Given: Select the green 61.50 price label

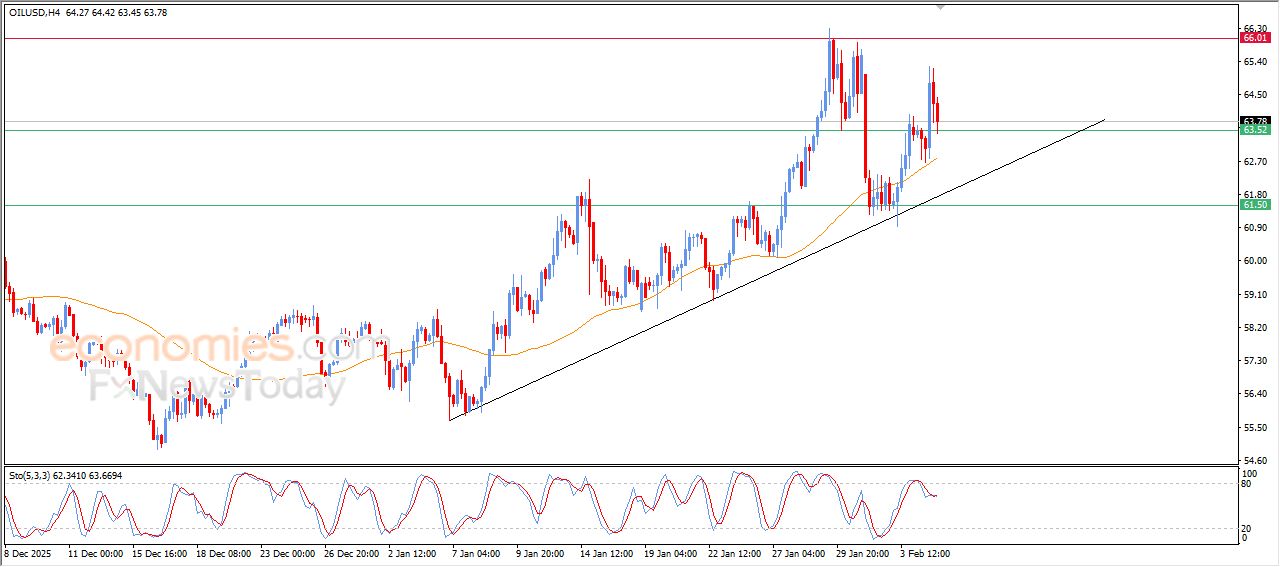Looking at the screenshot, I should pyautogui.click(x=1254, y=205).
